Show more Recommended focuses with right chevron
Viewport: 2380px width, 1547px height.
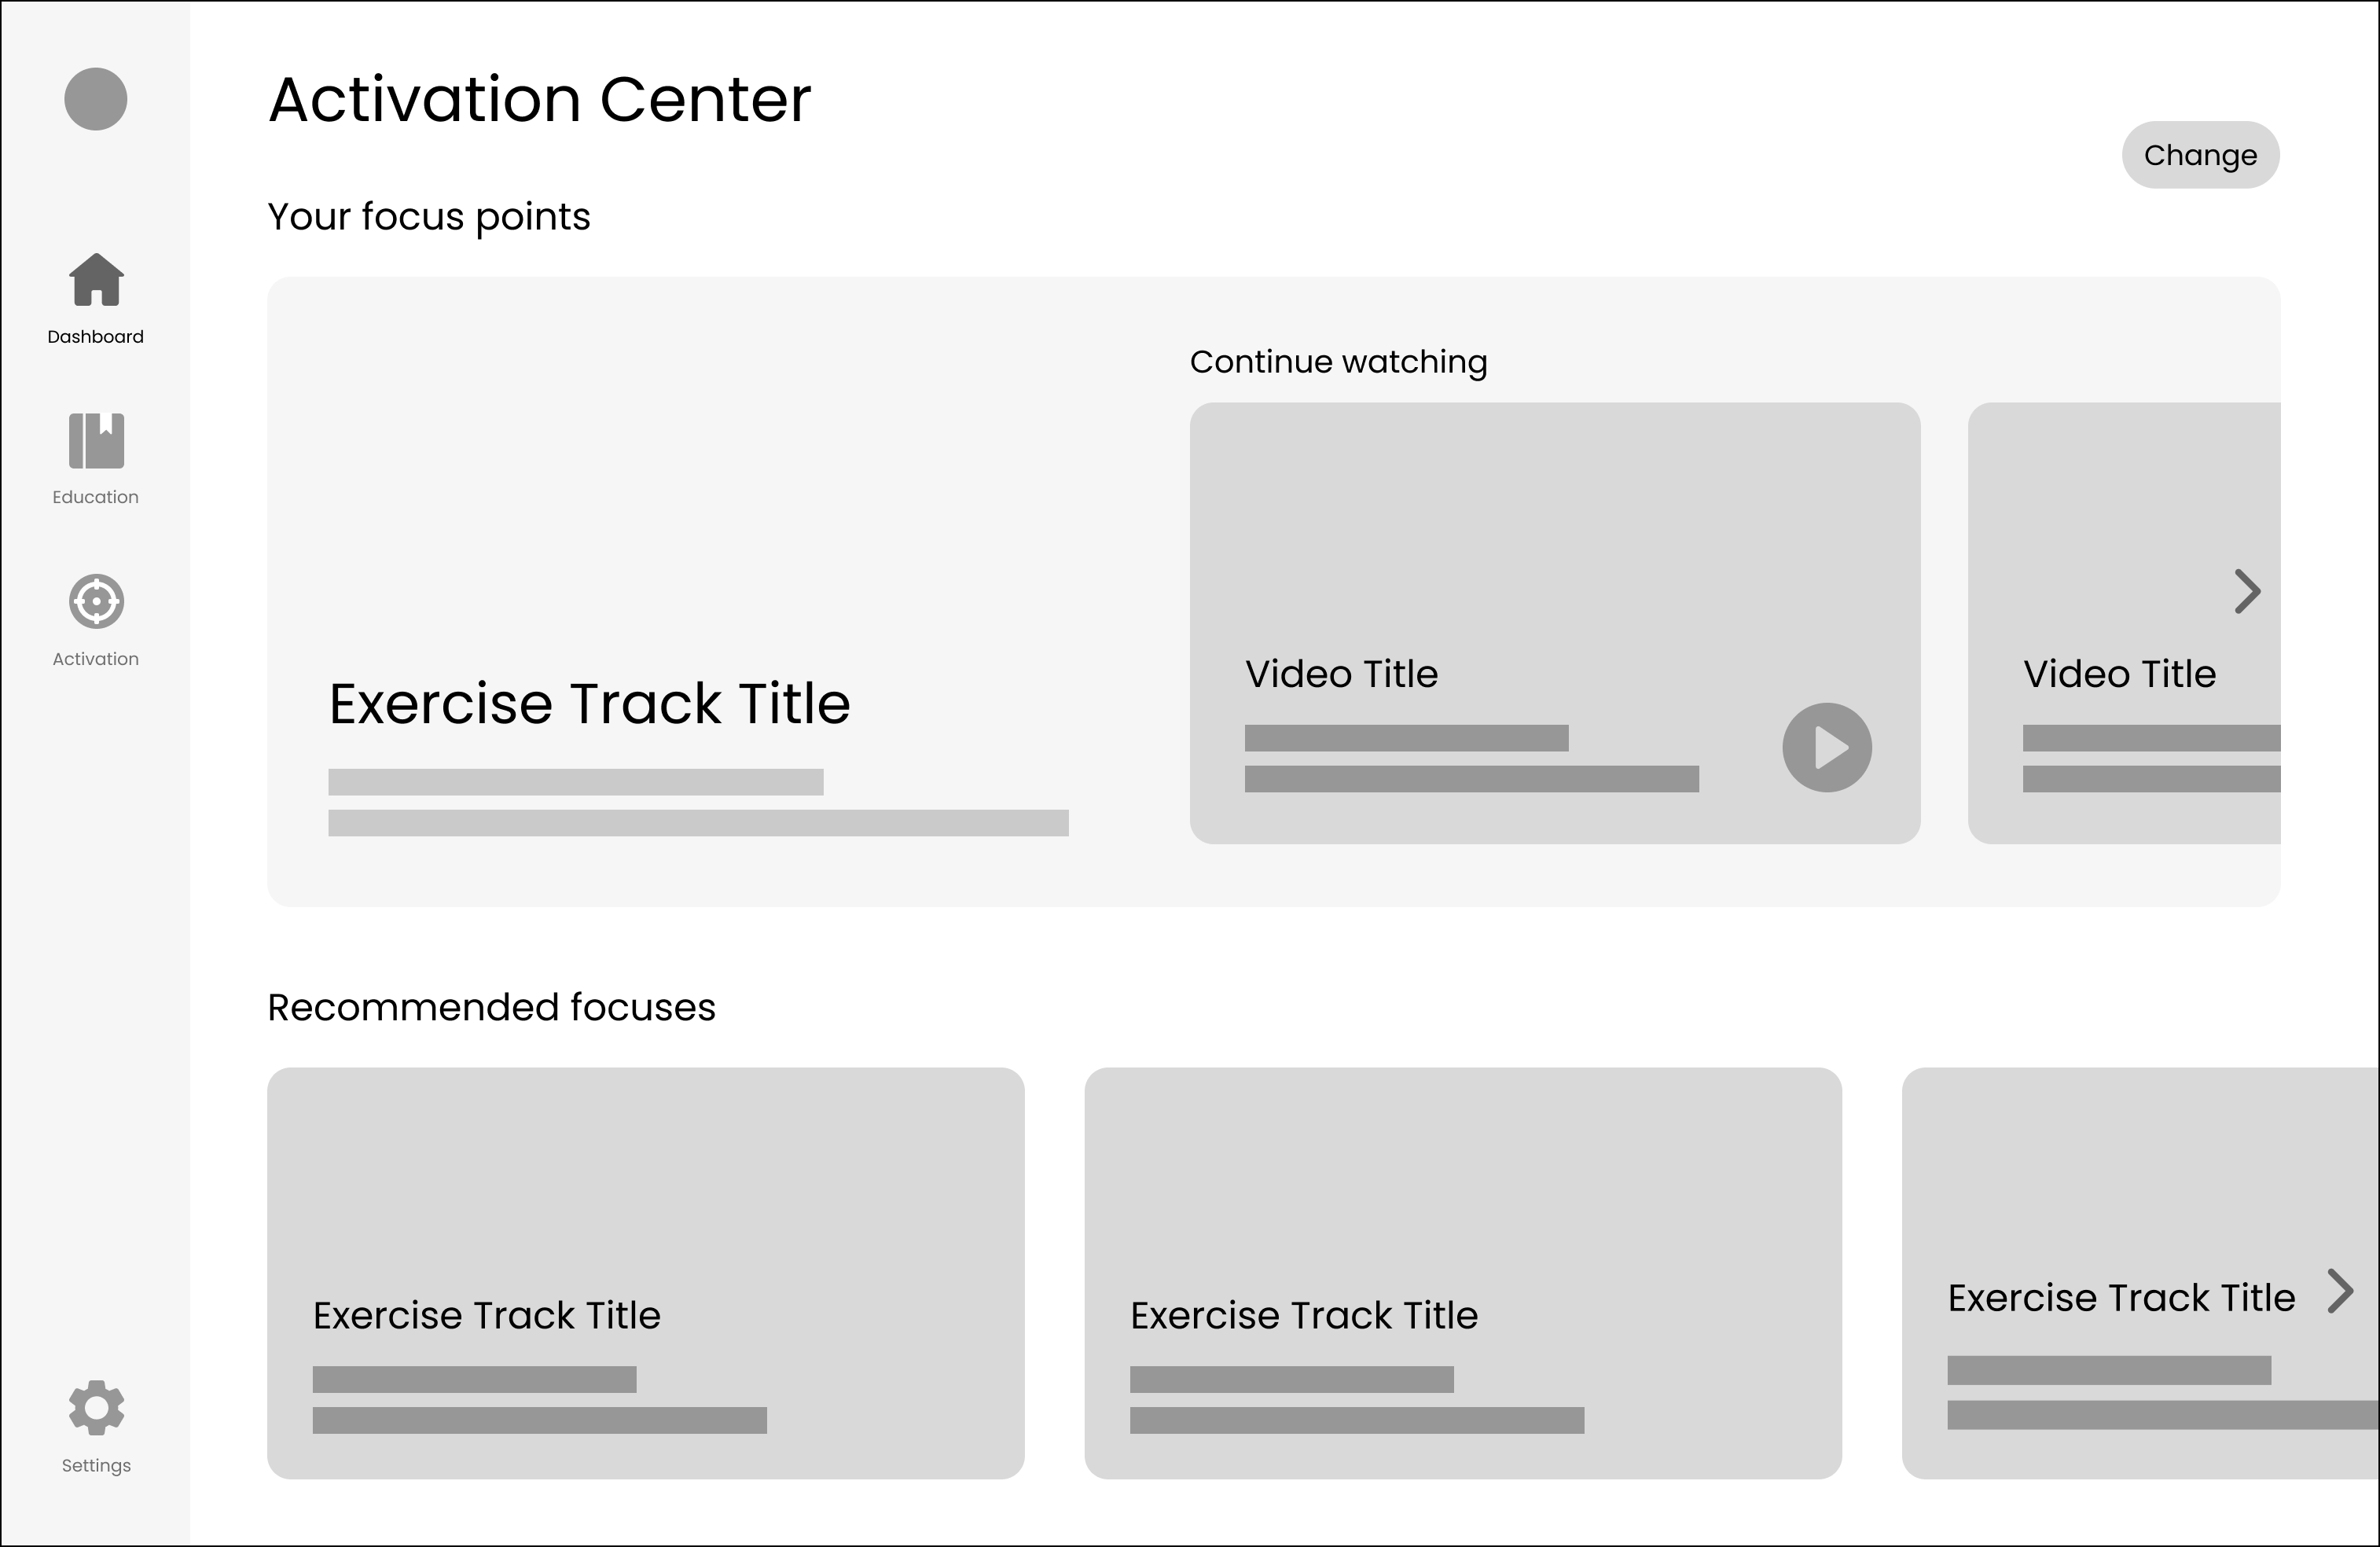coord(2340,1291)
